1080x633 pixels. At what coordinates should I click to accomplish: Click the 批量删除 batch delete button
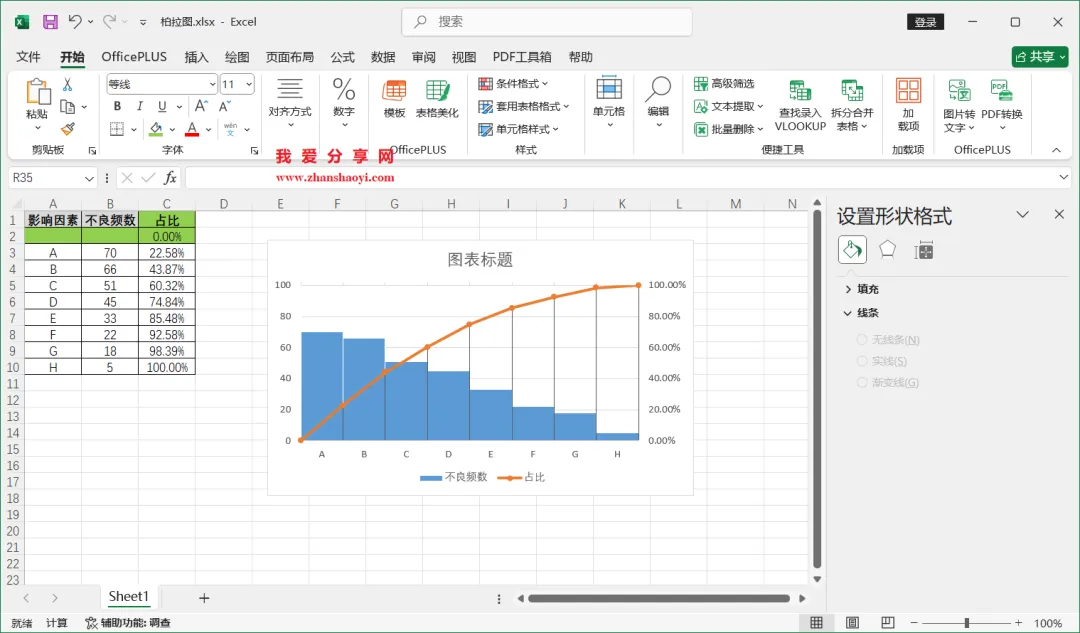click(x=729, y=129)
